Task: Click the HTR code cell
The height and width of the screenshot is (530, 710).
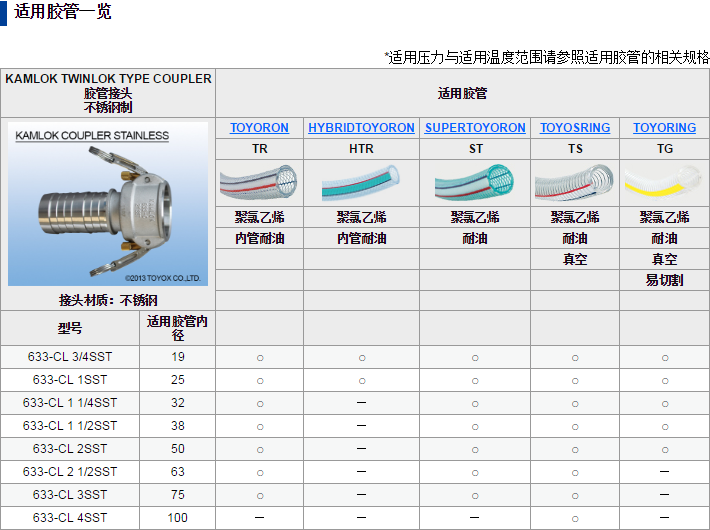Action: pos(361,149)
